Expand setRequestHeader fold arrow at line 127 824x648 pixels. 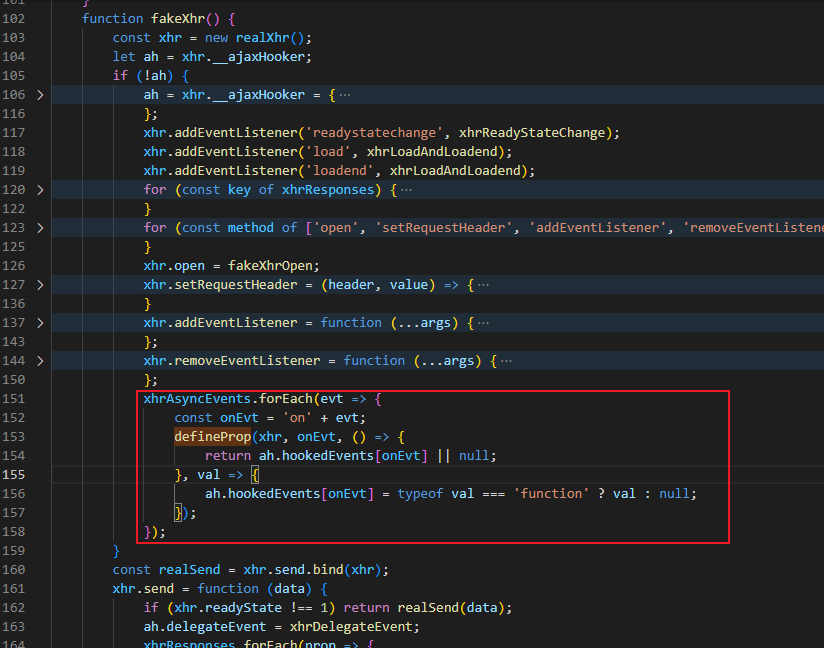pos(40,285)
